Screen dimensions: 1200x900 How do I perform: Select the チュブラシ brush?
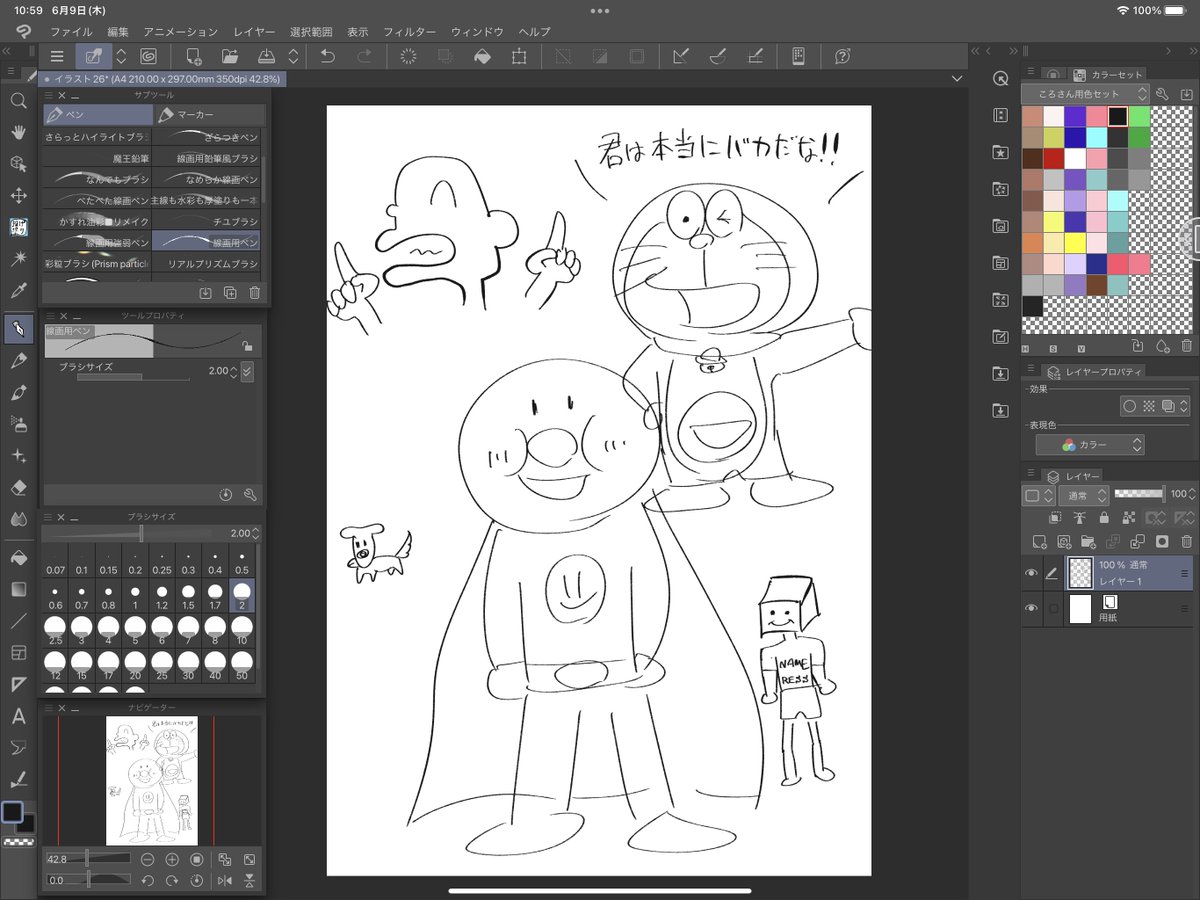point(206,220)
